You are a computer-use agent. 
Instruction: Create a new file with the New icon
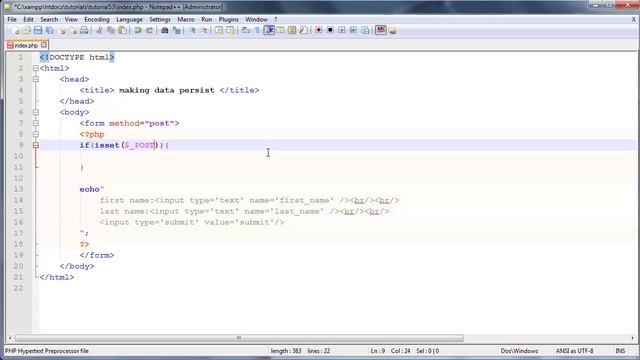[x=16, y=30]
